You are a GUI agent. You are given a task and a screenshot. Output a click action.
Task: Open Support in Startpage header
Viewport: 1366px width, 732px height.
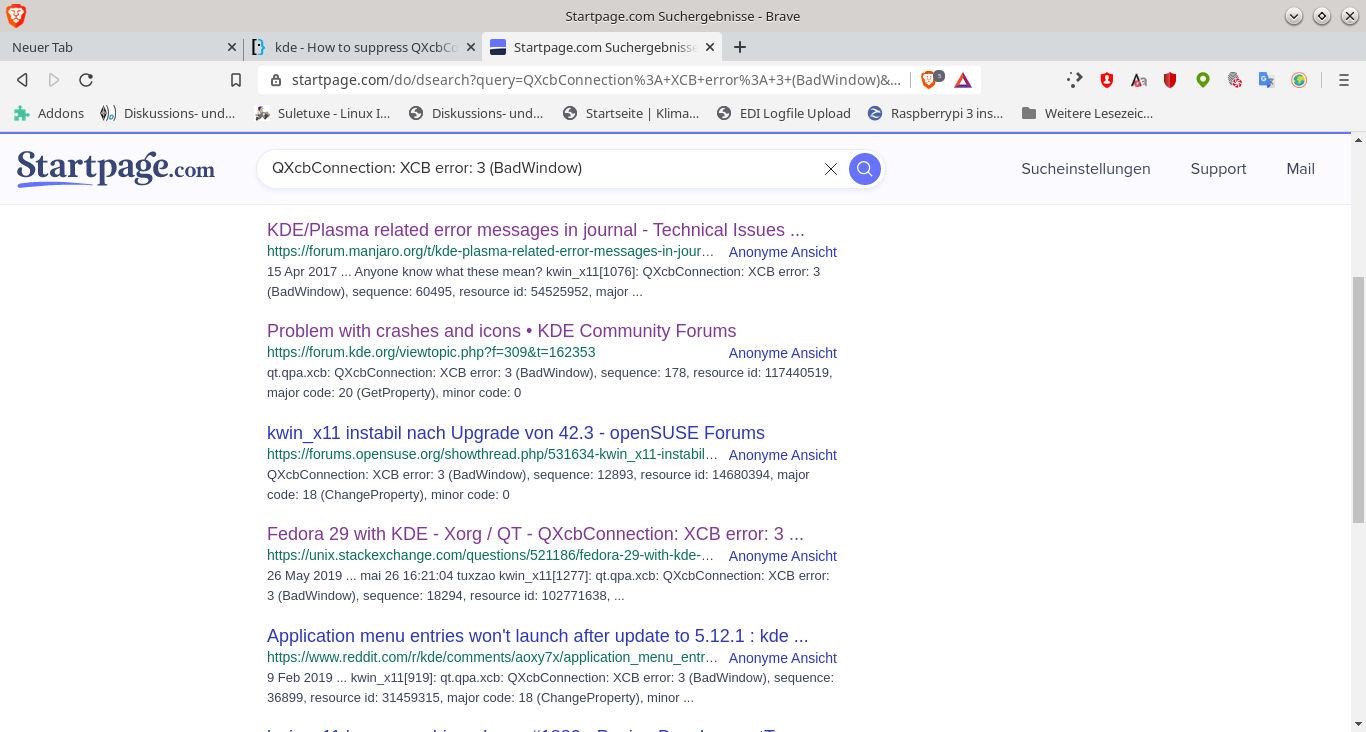[1218, 169]
